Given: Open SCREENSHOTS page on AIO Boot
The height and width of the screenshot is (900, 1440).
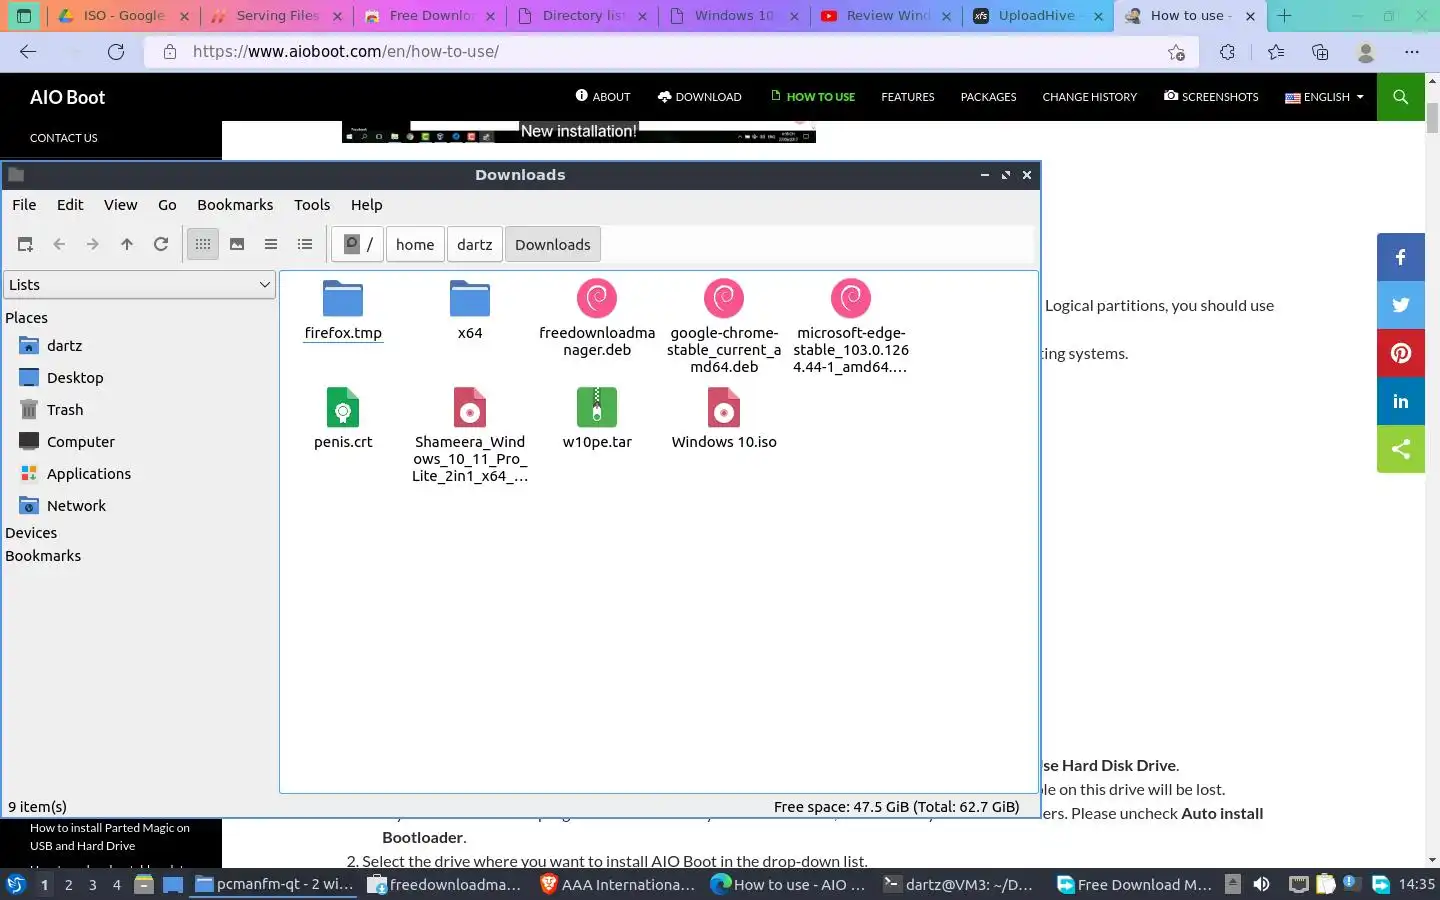Looking at the screenshot, I should click(x=1211, y=97).
